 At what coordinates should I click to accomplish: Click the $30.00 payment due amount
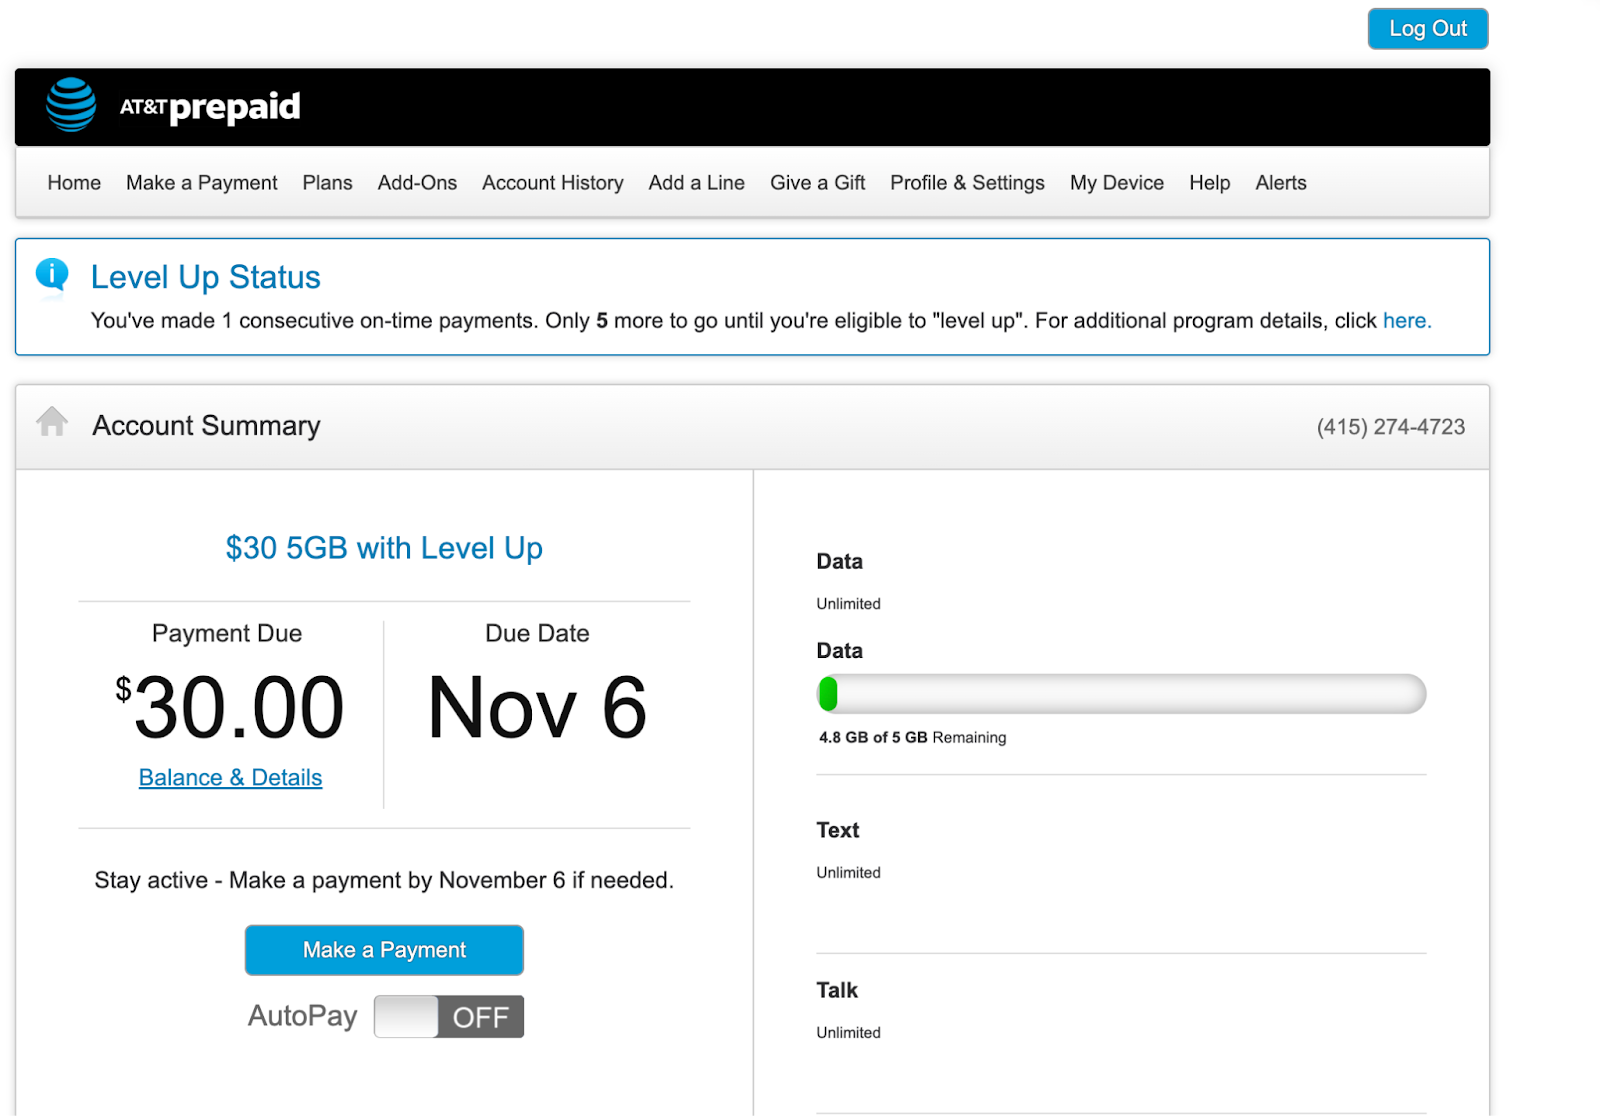[x=230, y=707]
